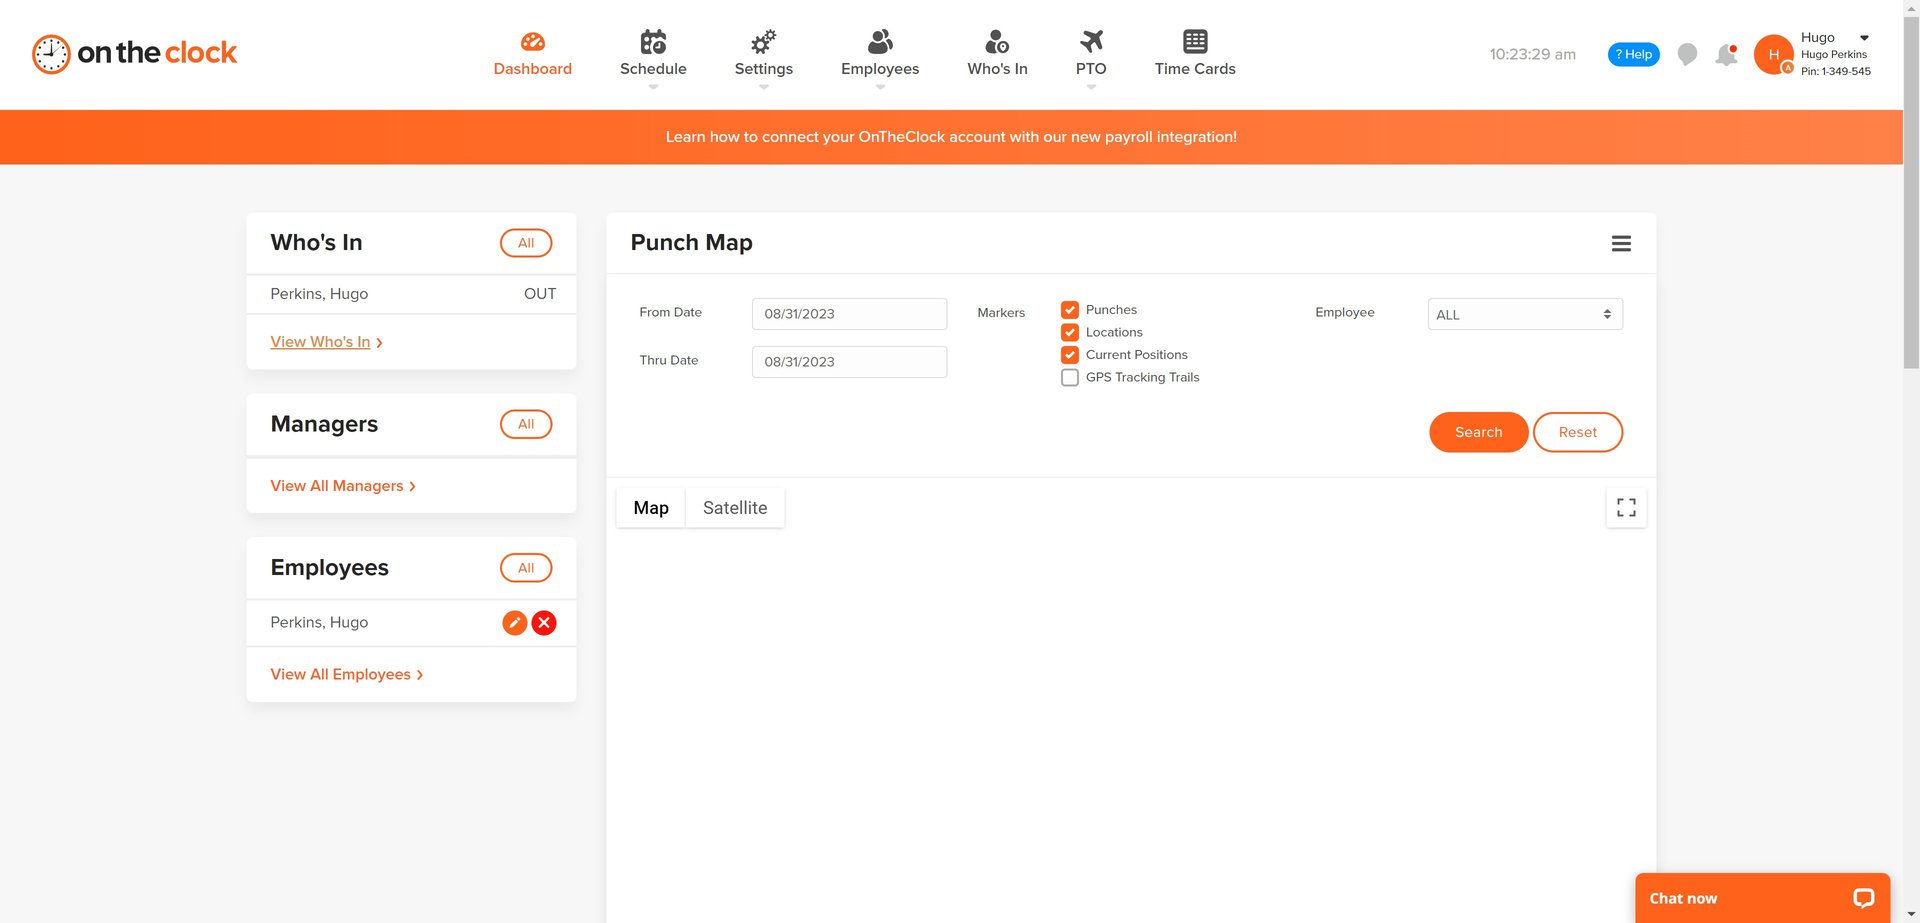This screenshot has height=923, width=1920.
Task: Open the notifications bell
Action: pyautogui.click(x=1726, y=54)
